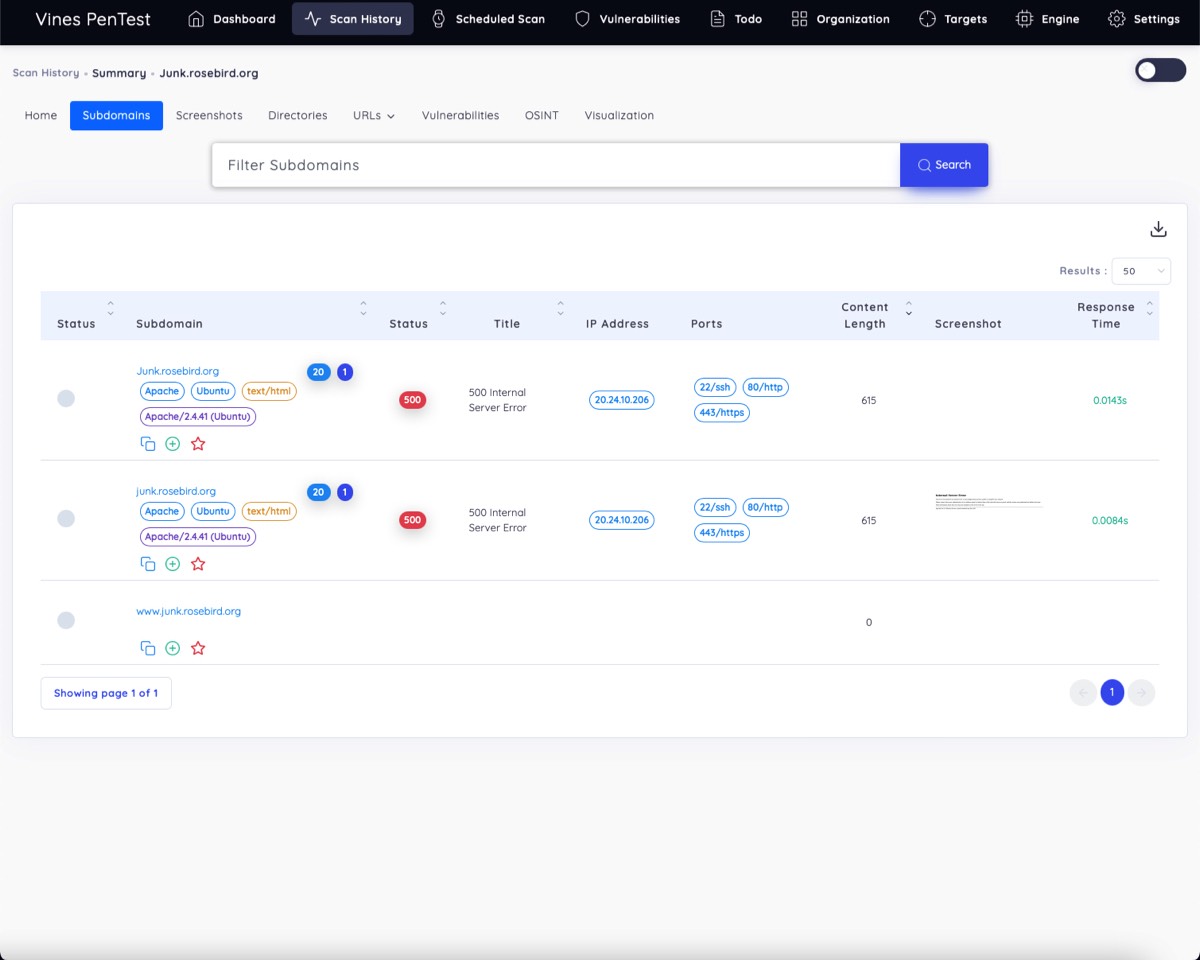This screenshot has width=1200, height=960.
Task: Open the Results per page dropdown
Action: pyautogui.click(x=1141, y=271)
